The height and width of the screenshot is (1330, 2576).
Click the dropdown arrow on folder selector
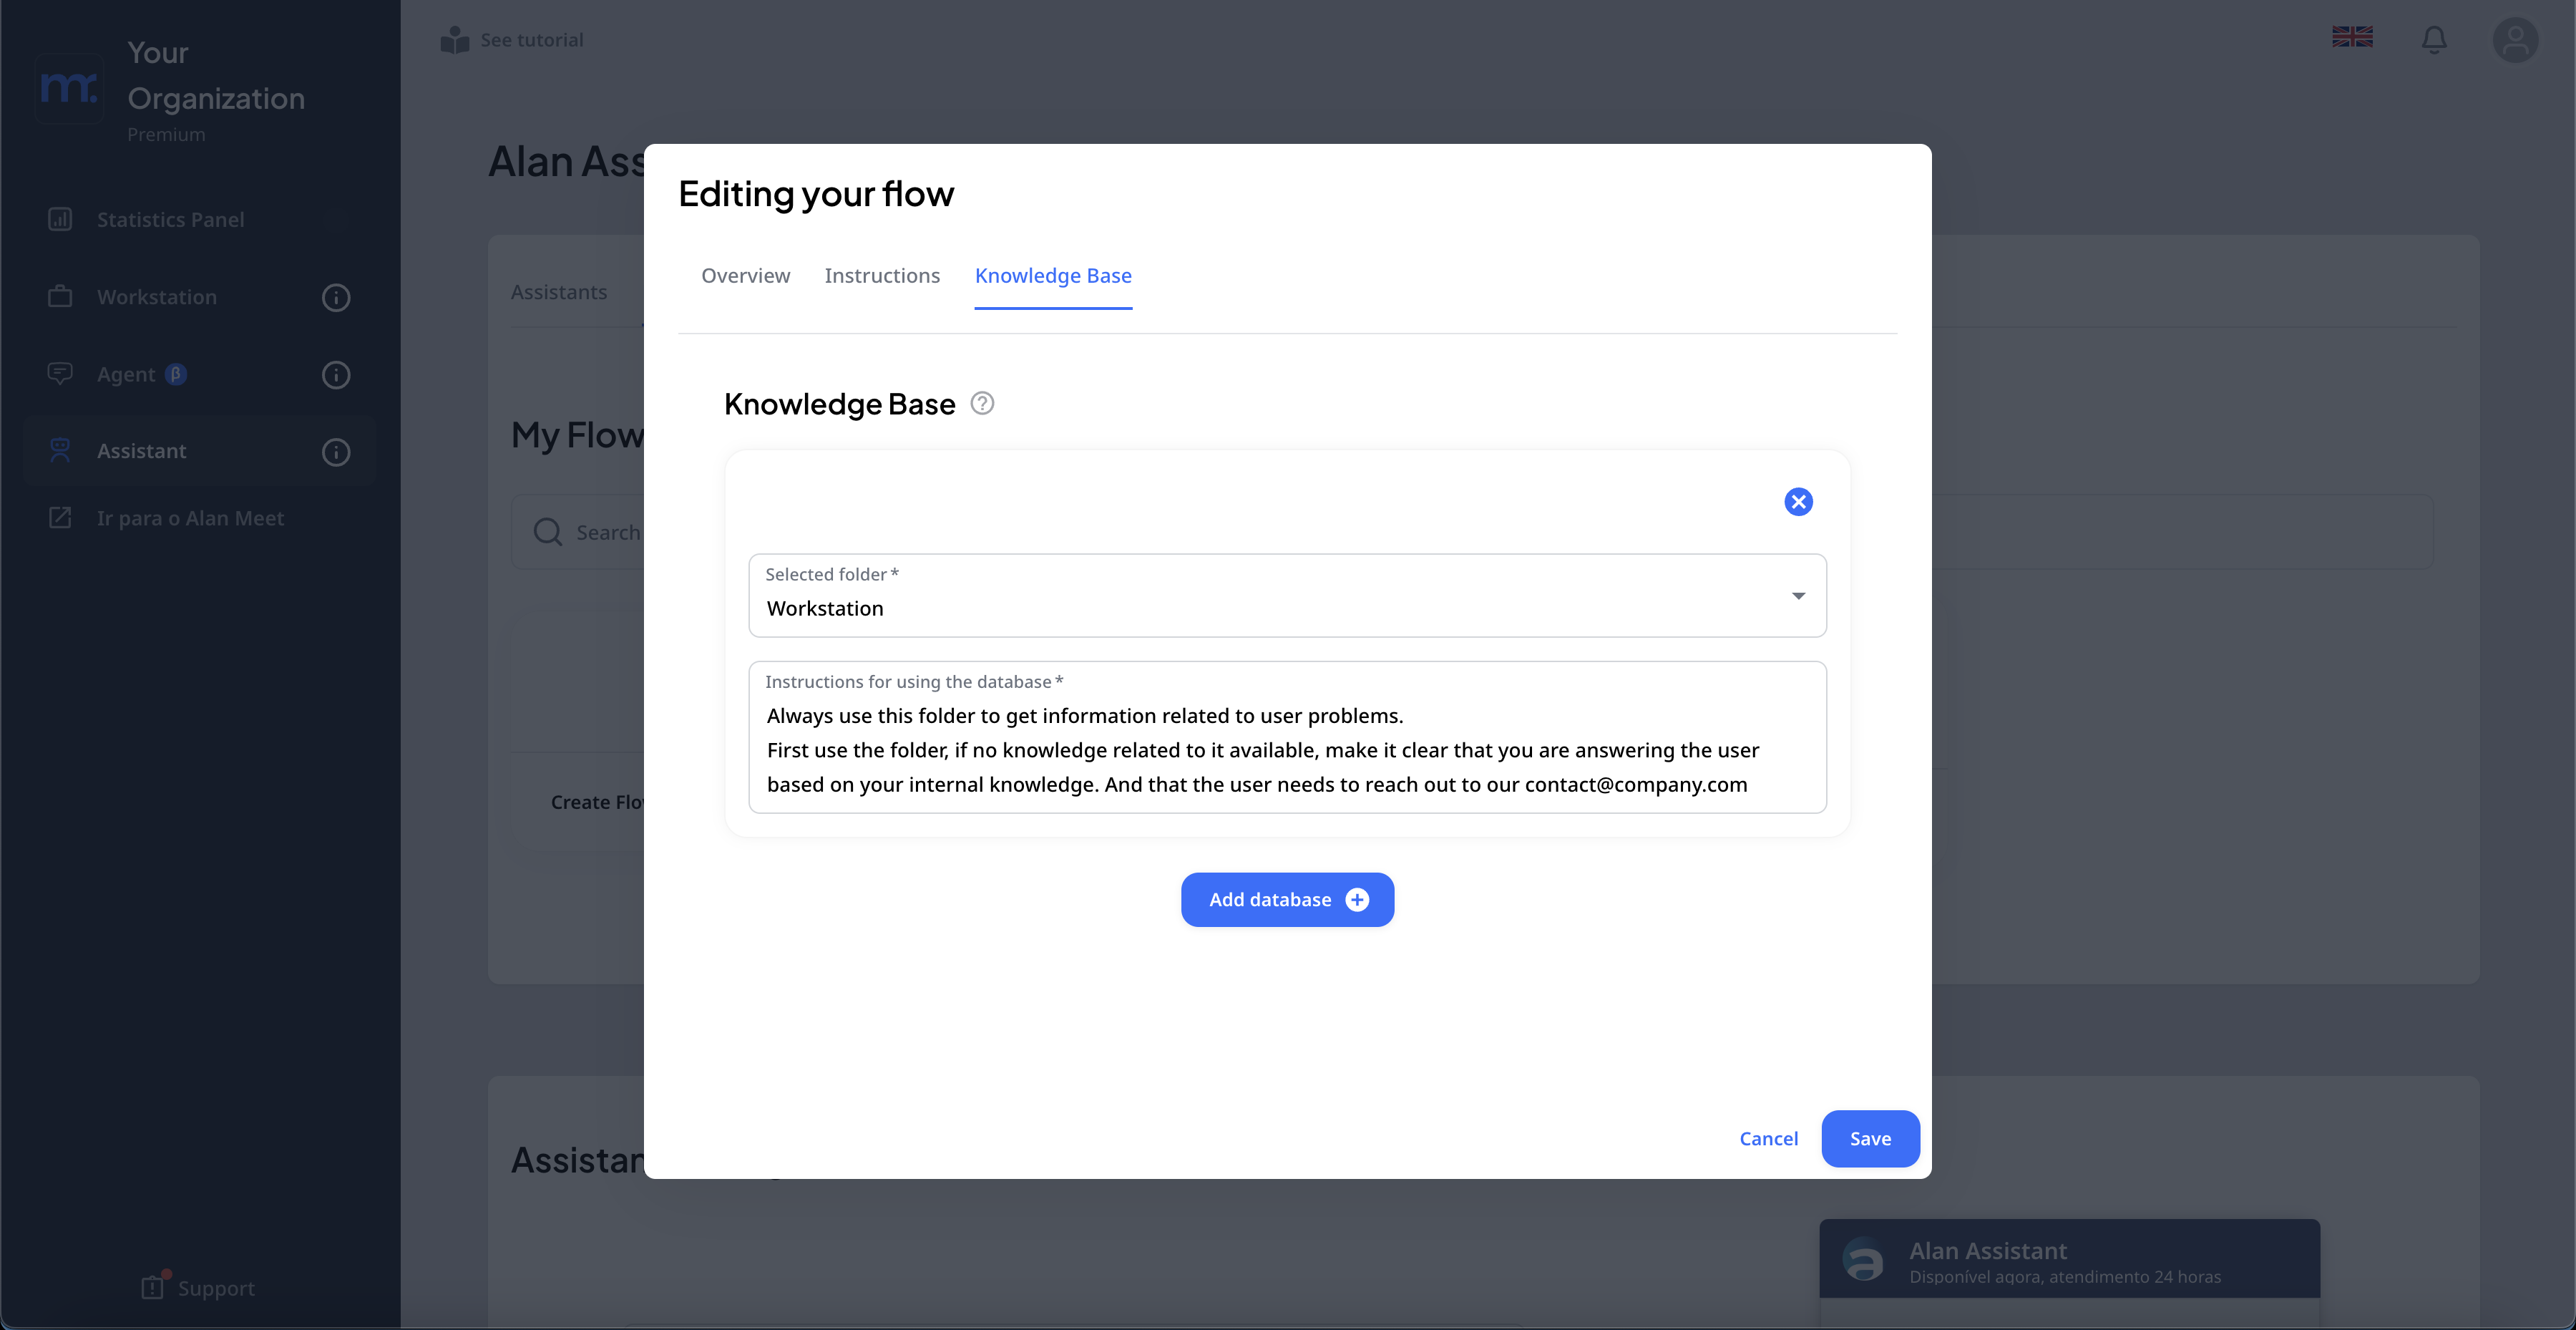pos(1798,596)
